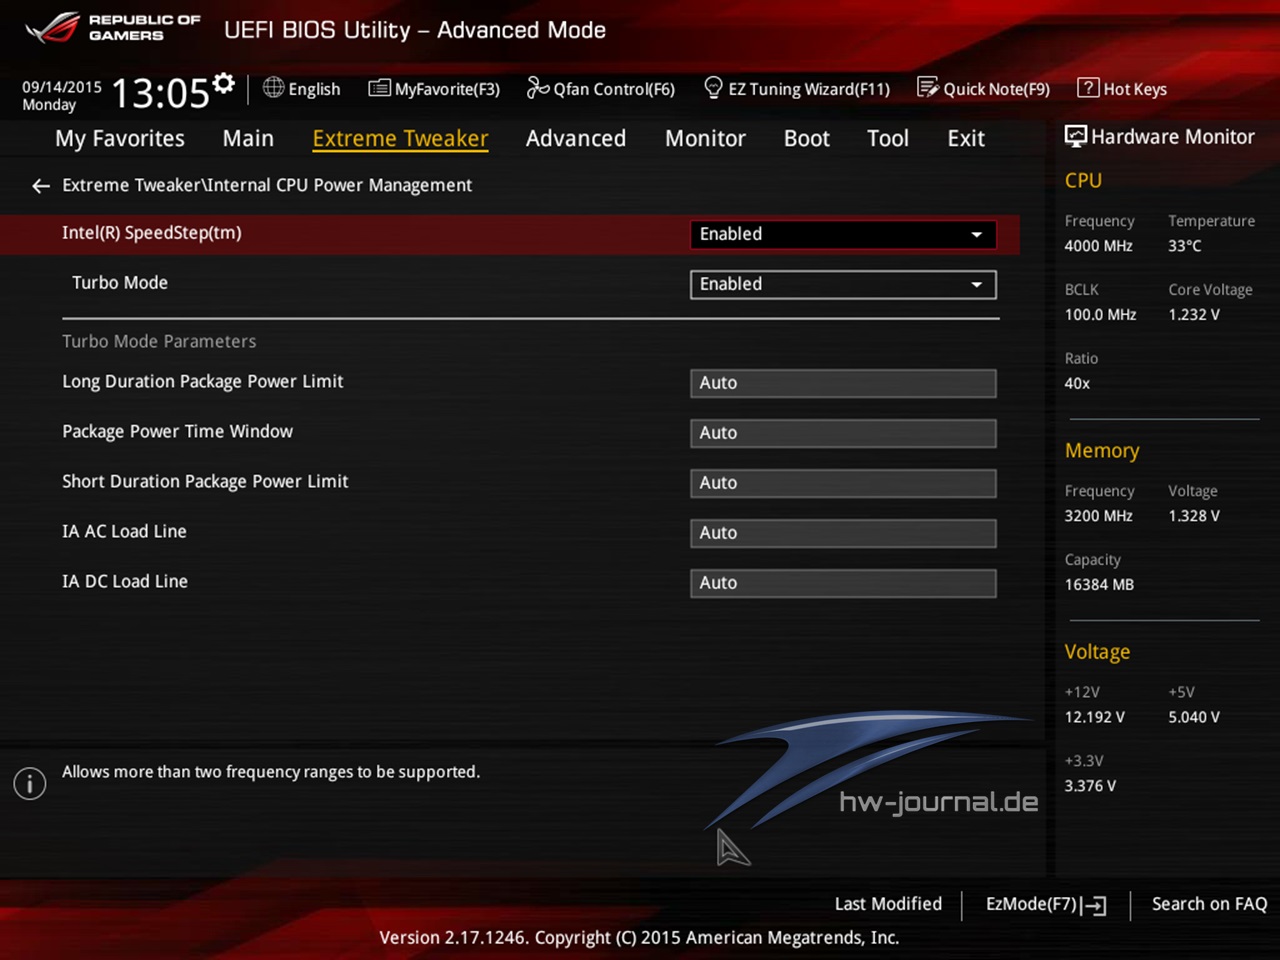The width and height of the screenshot is (1280, 960).
Task: Open MyFavorite(F3)
Action: pos(434,89)
